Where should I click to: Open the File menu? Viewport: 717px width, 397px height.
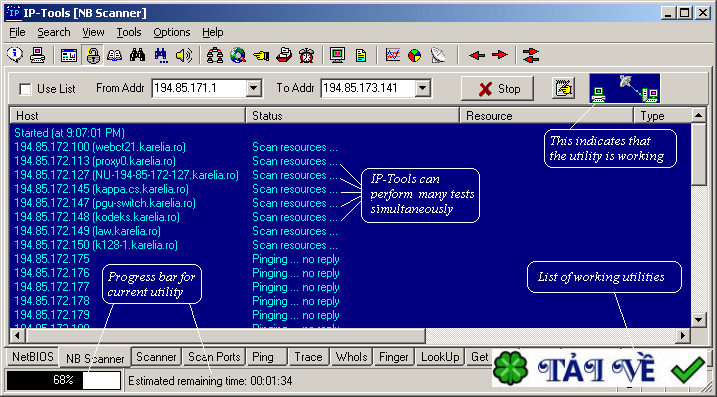[17, 32]
